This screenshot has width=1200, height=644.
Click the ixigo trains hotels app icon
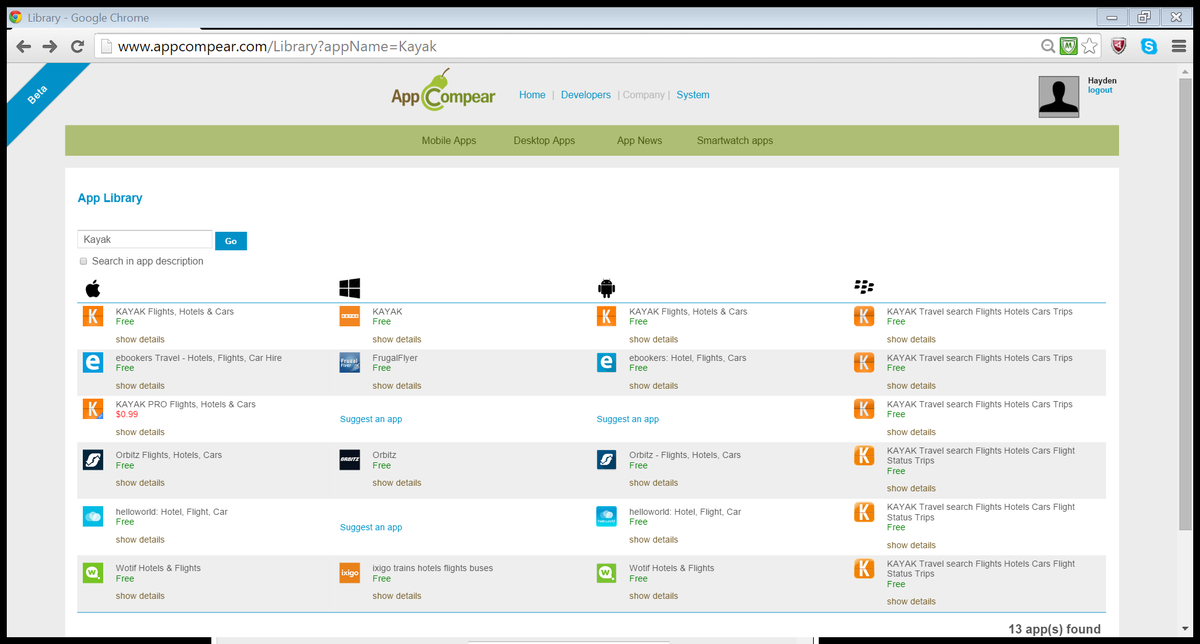(349, 573)
